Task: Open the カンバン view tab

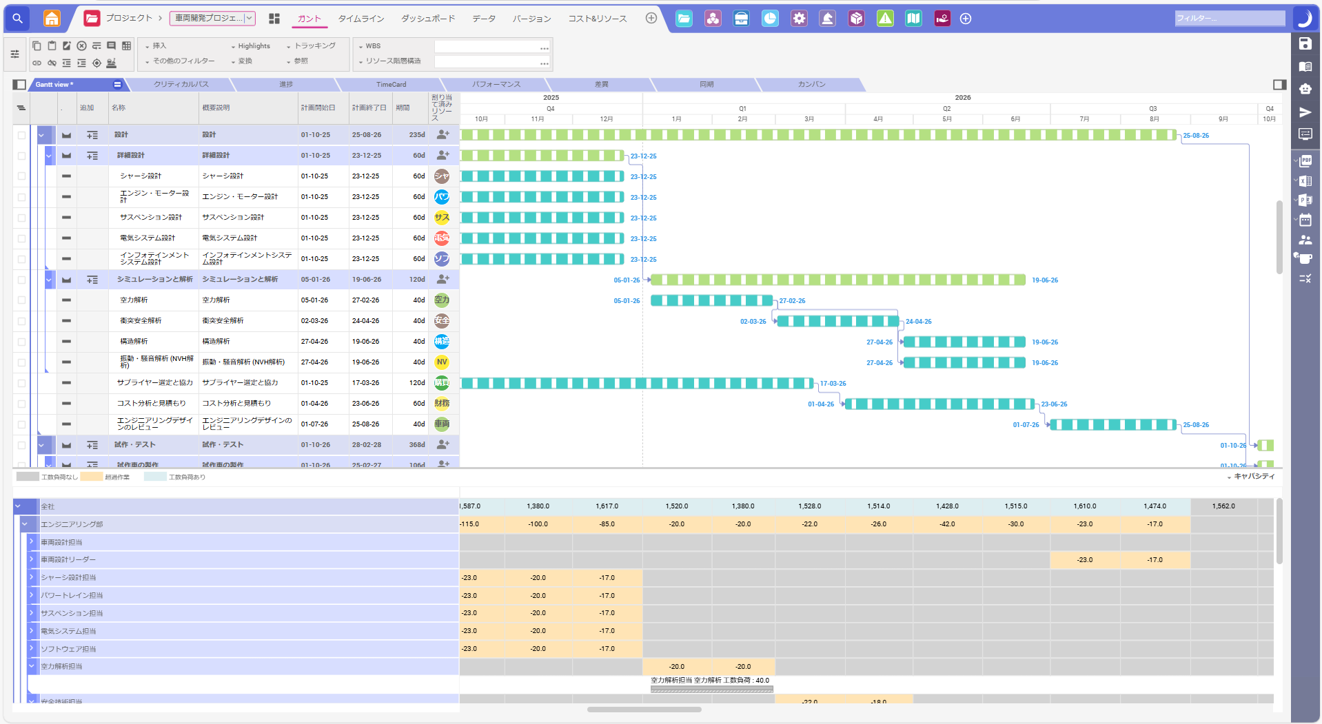Action: [811, 84]
